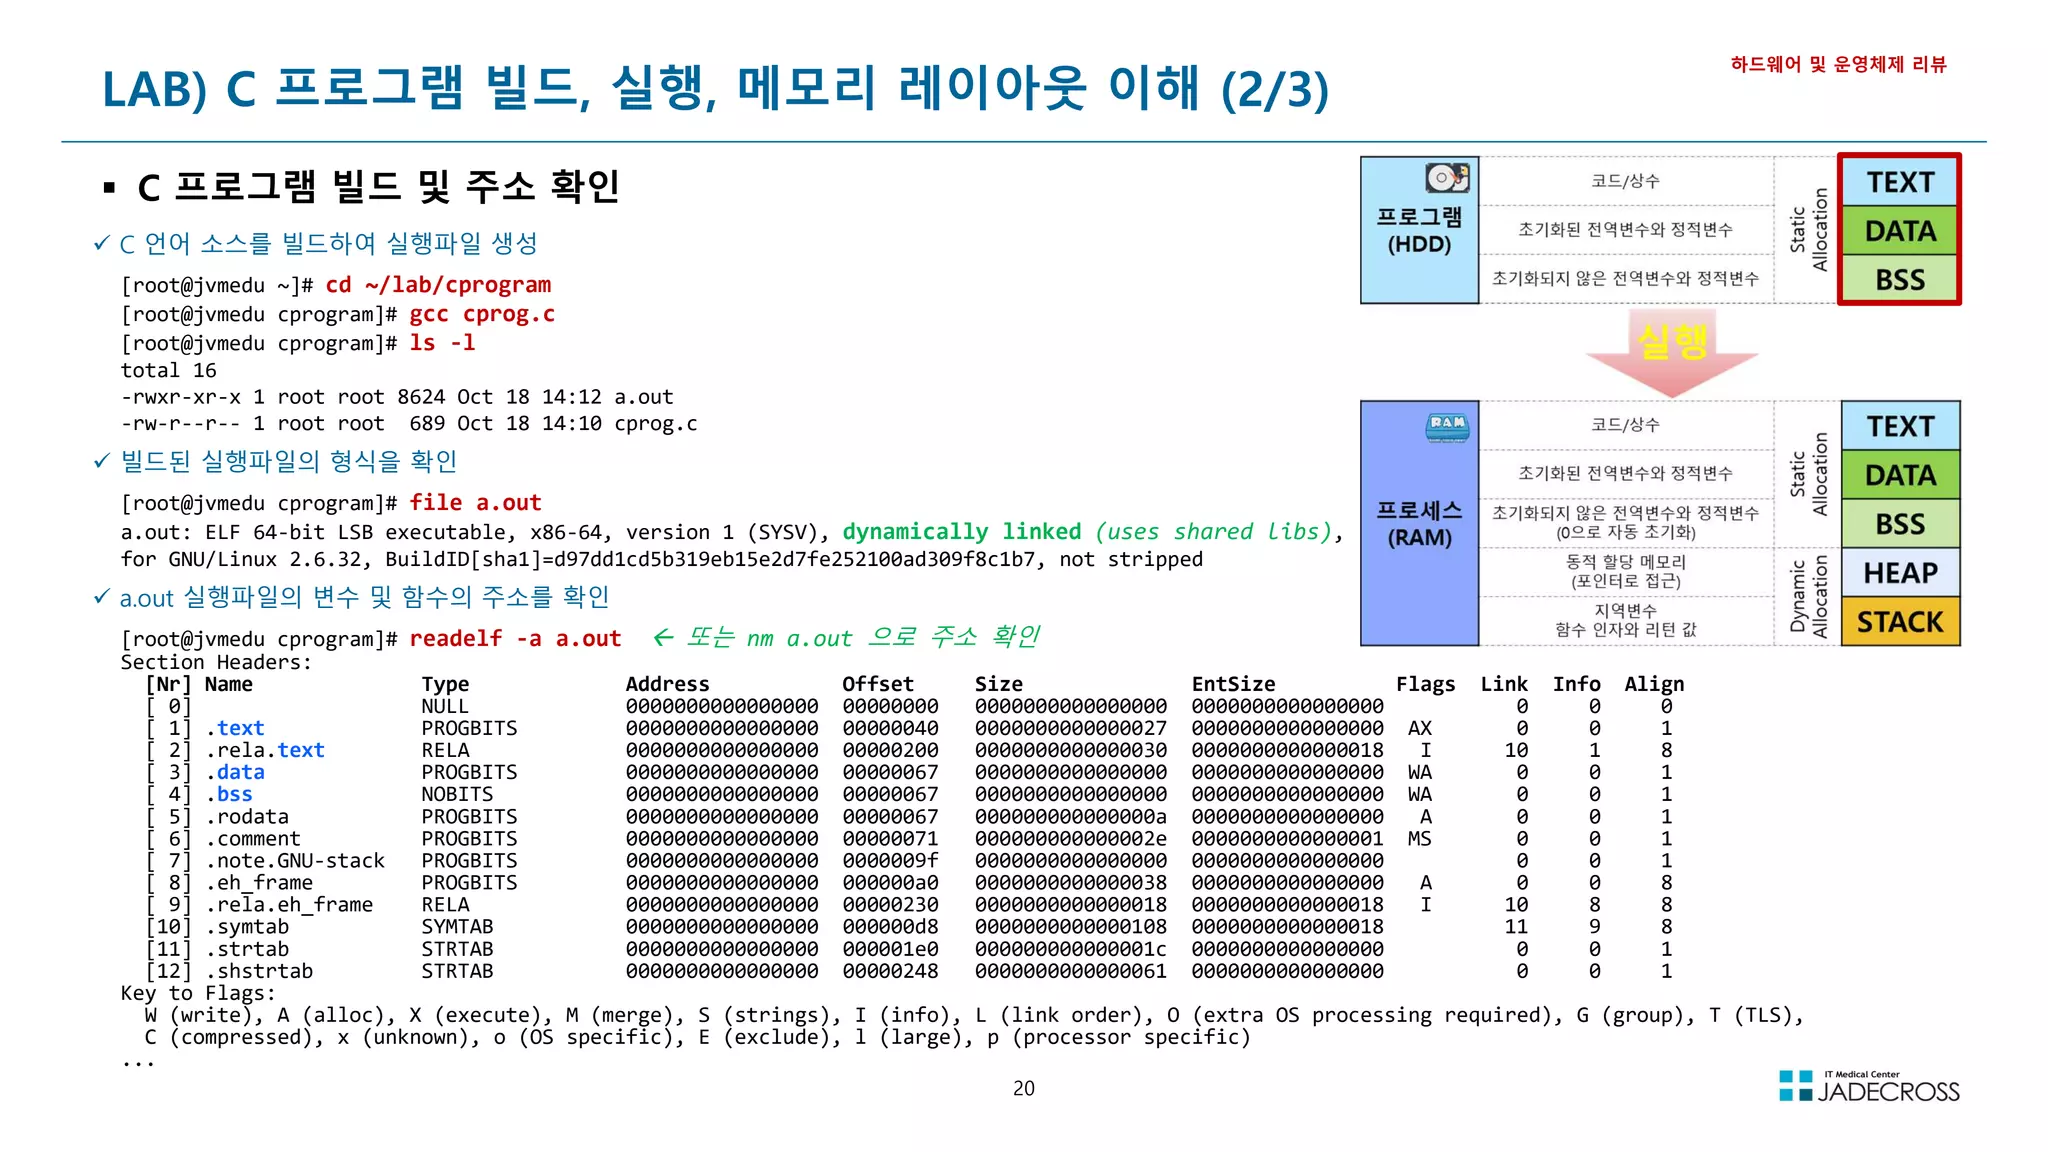2048x1152 pixels.
Task: Click the line '빌드된 실행파일의 형식을 확인'
Action: coord(288,461)
